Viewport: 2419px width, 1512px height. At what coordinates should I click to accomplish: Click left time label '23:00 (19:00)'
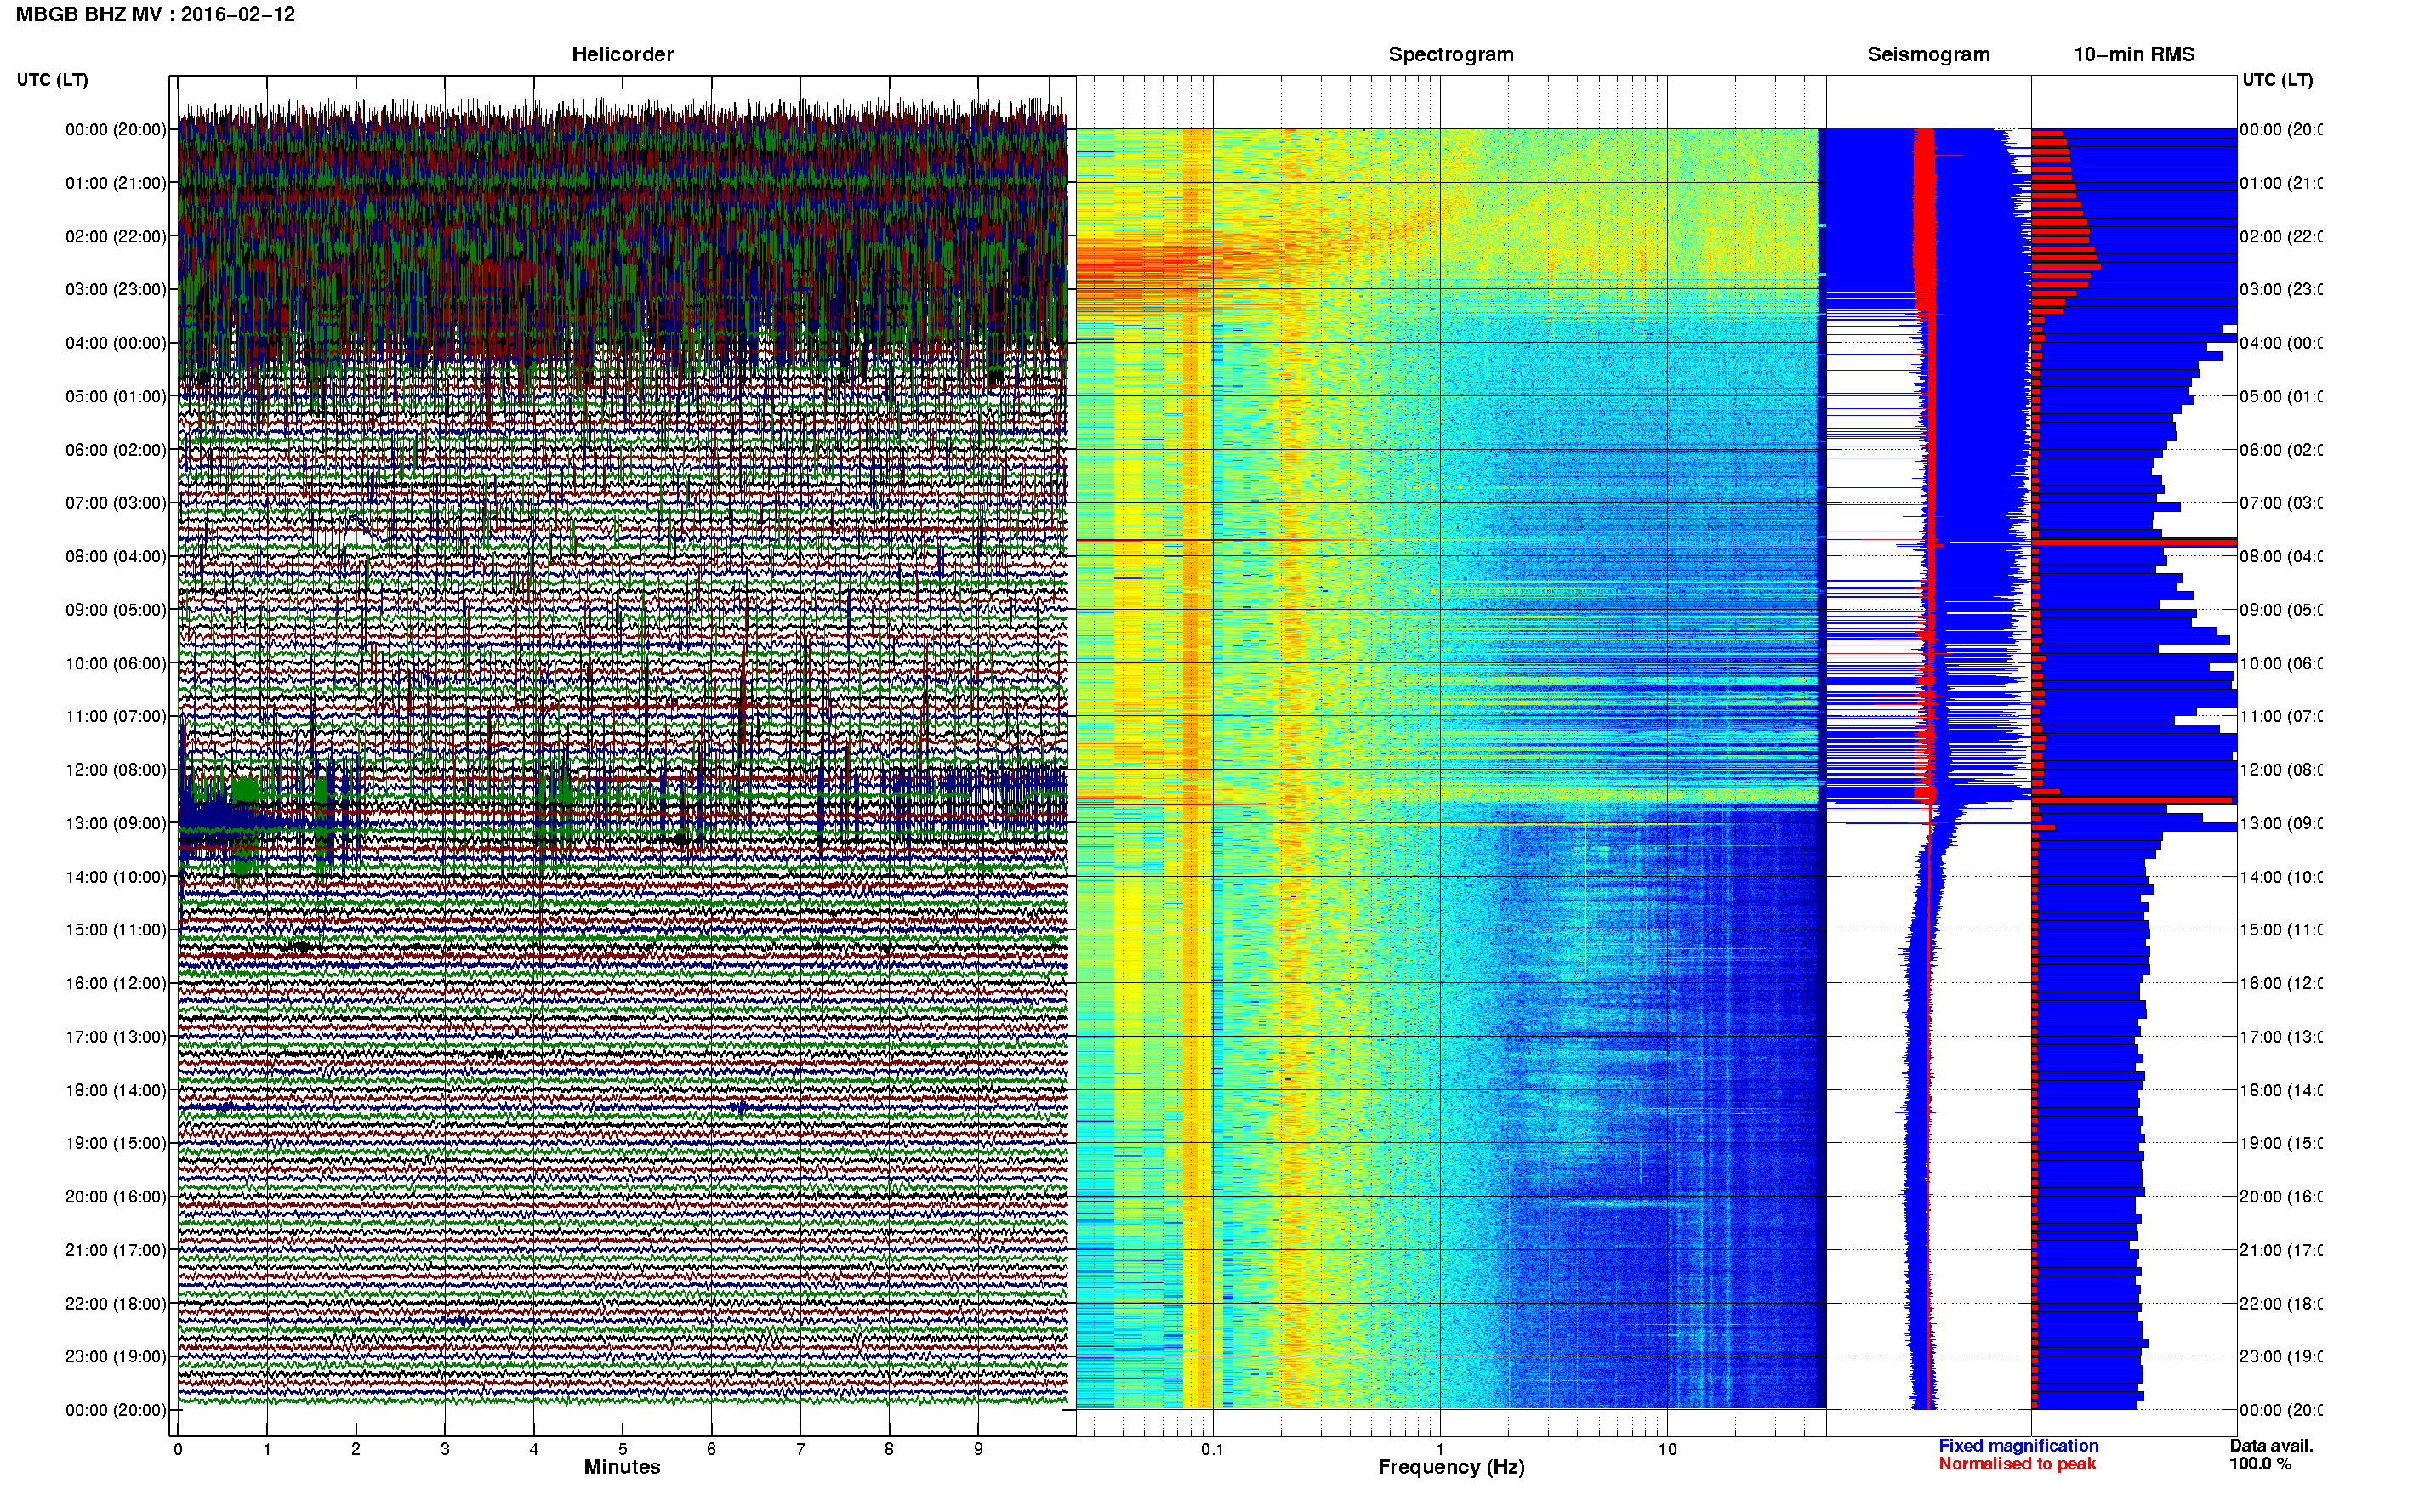point(116,1357)
